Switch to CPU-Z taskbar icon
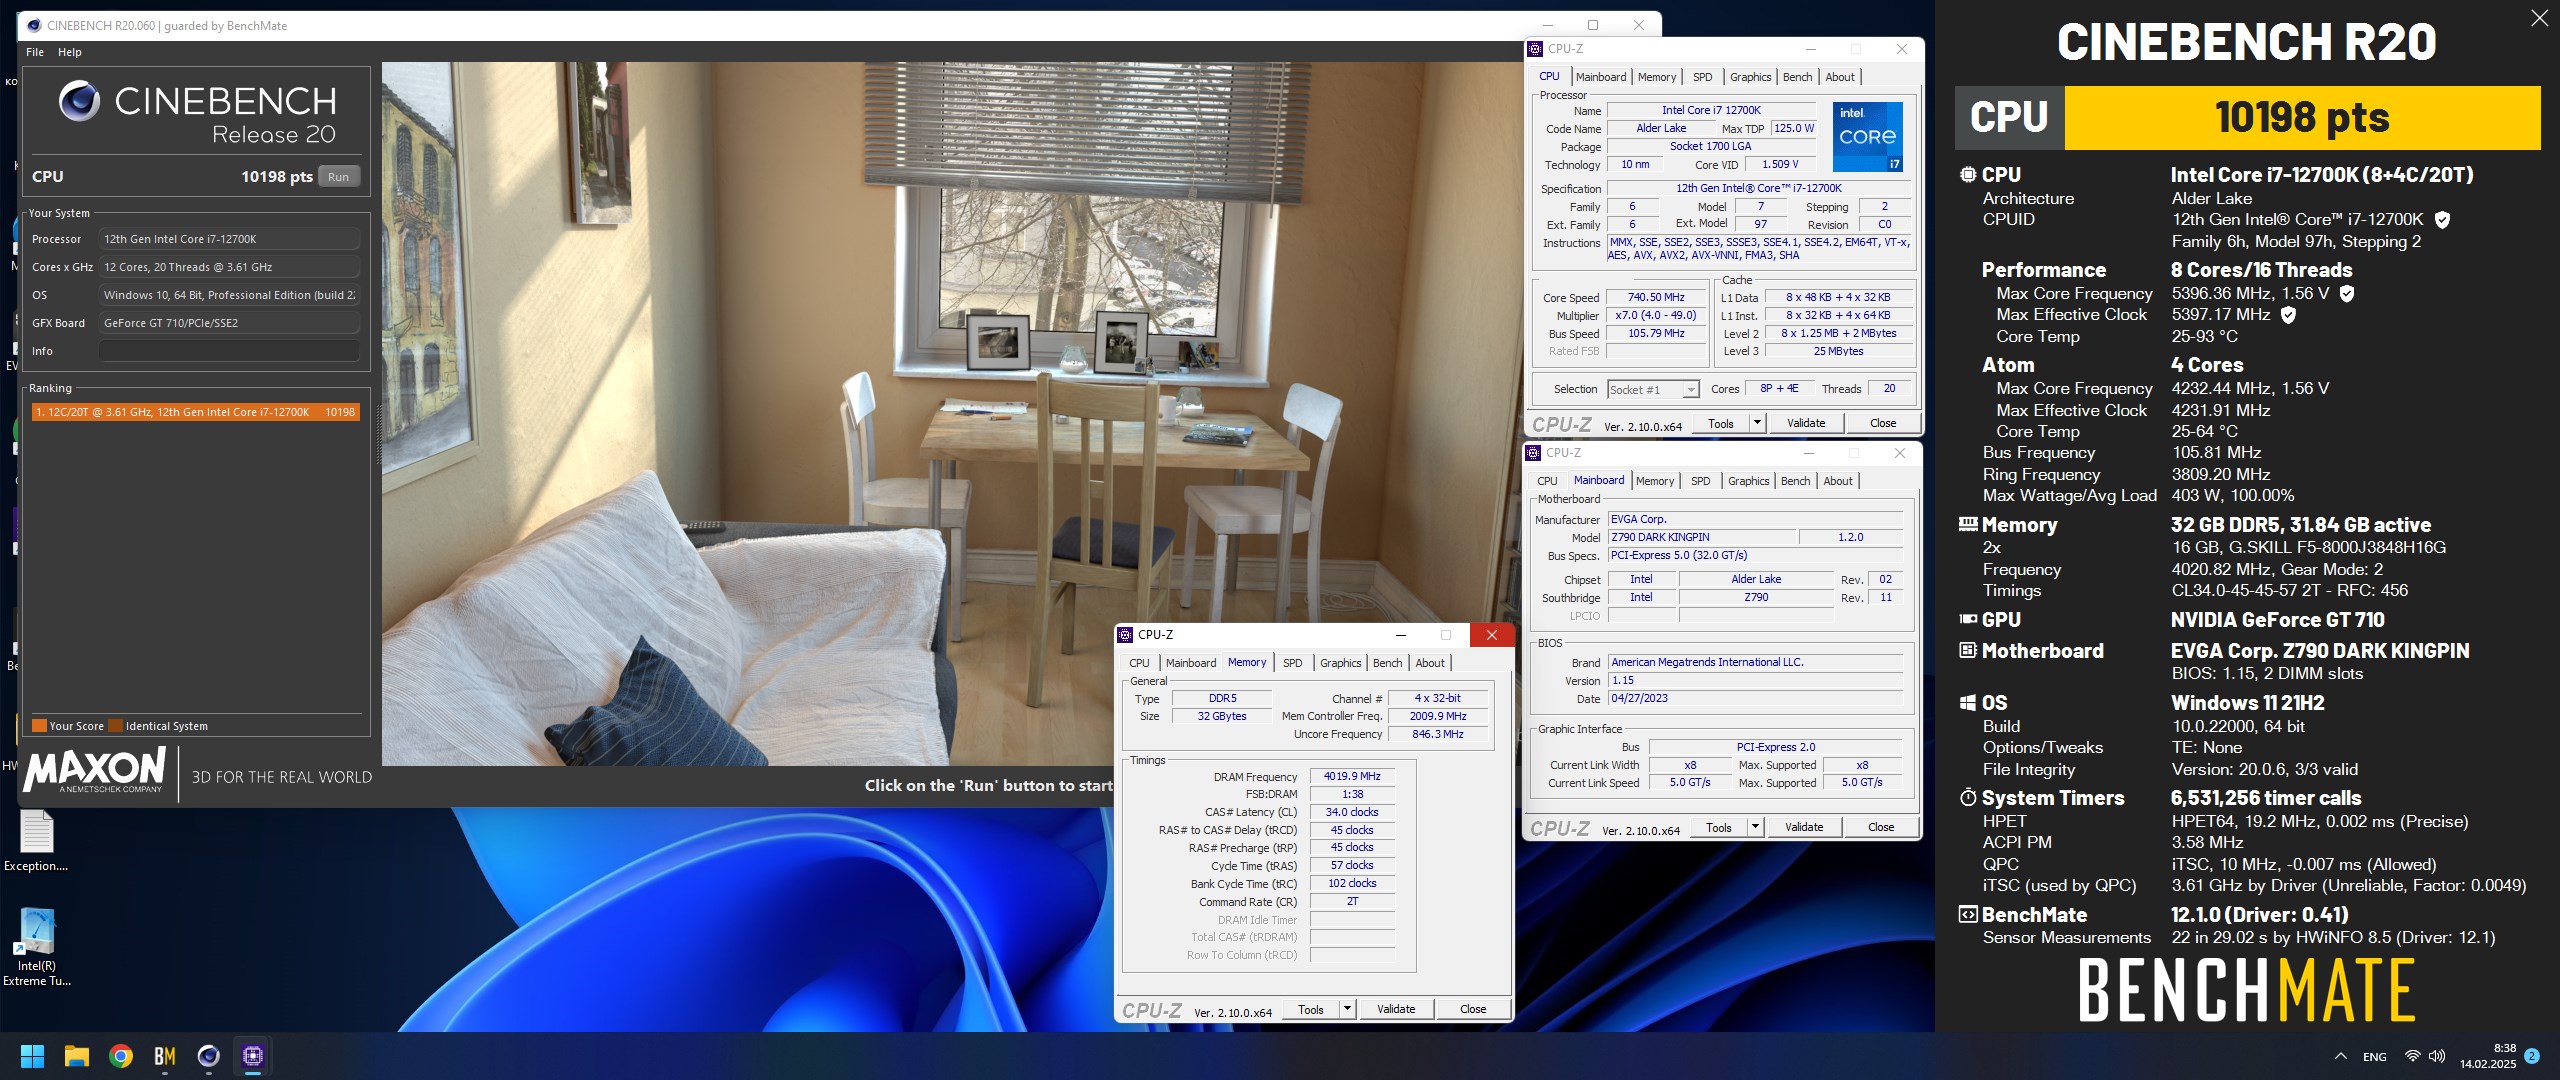The width and height of the screenshot is (2560, 1080). [253, 1056]
